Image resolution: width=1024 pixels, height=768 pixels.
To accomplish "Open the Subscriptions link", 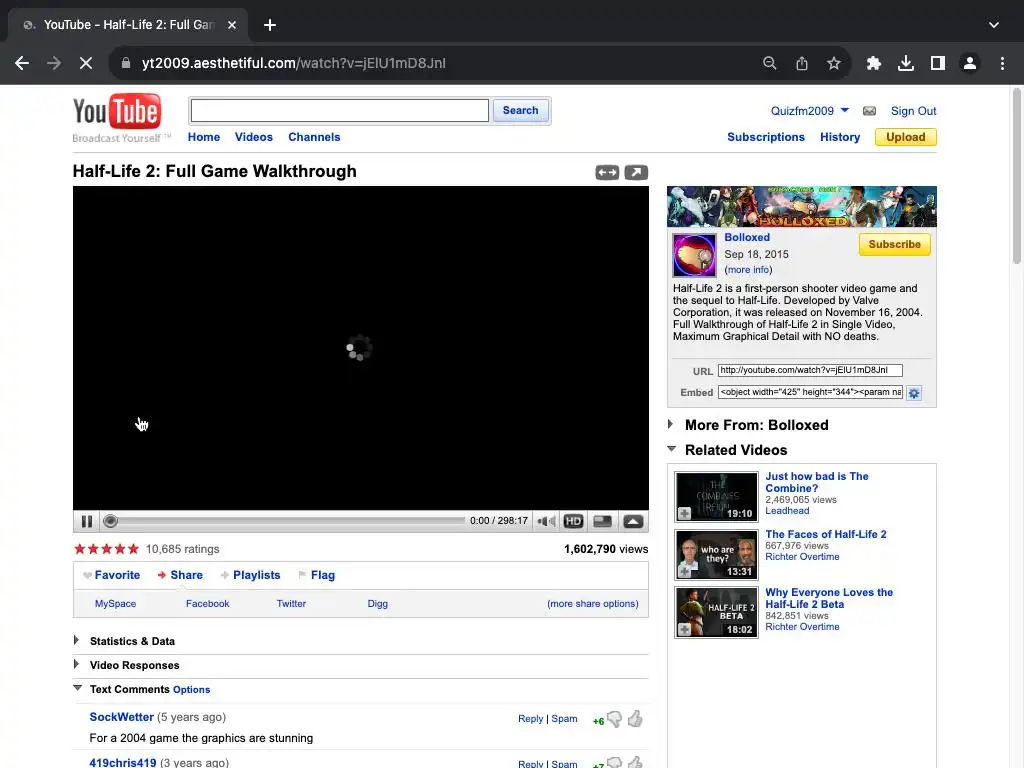I will (x=766, y=137).
